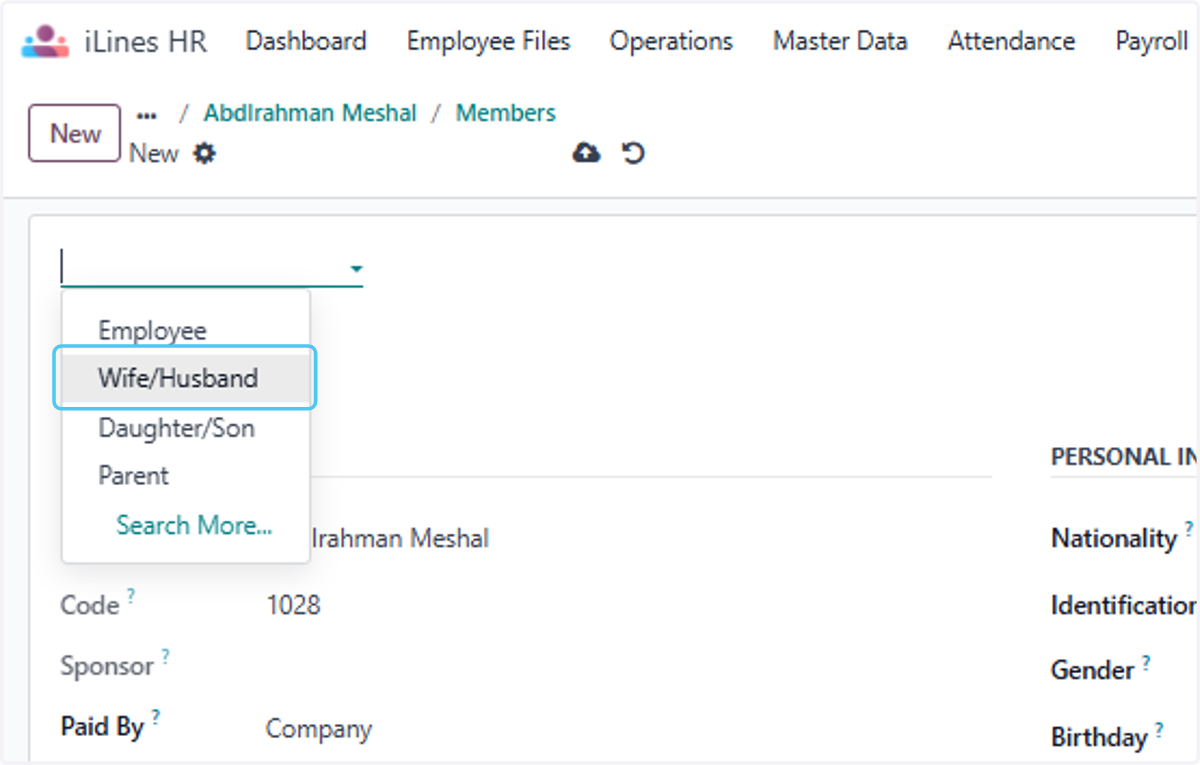Click the Paid By value Company
The image size is (1200, 765).
point(319,729)
